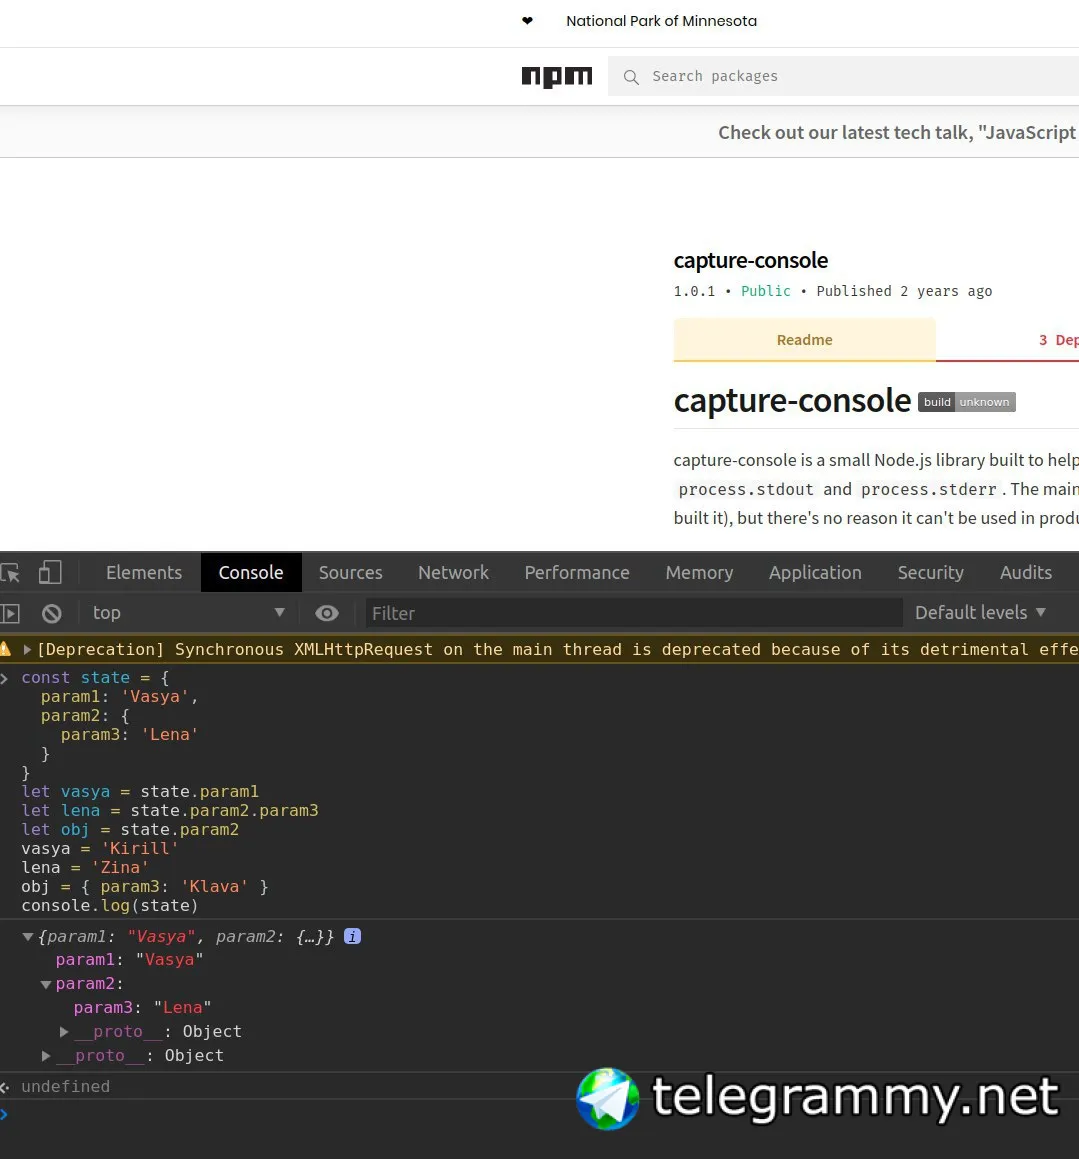
Task: Click the blue info badge on logged object
Action: pos(353,937)
